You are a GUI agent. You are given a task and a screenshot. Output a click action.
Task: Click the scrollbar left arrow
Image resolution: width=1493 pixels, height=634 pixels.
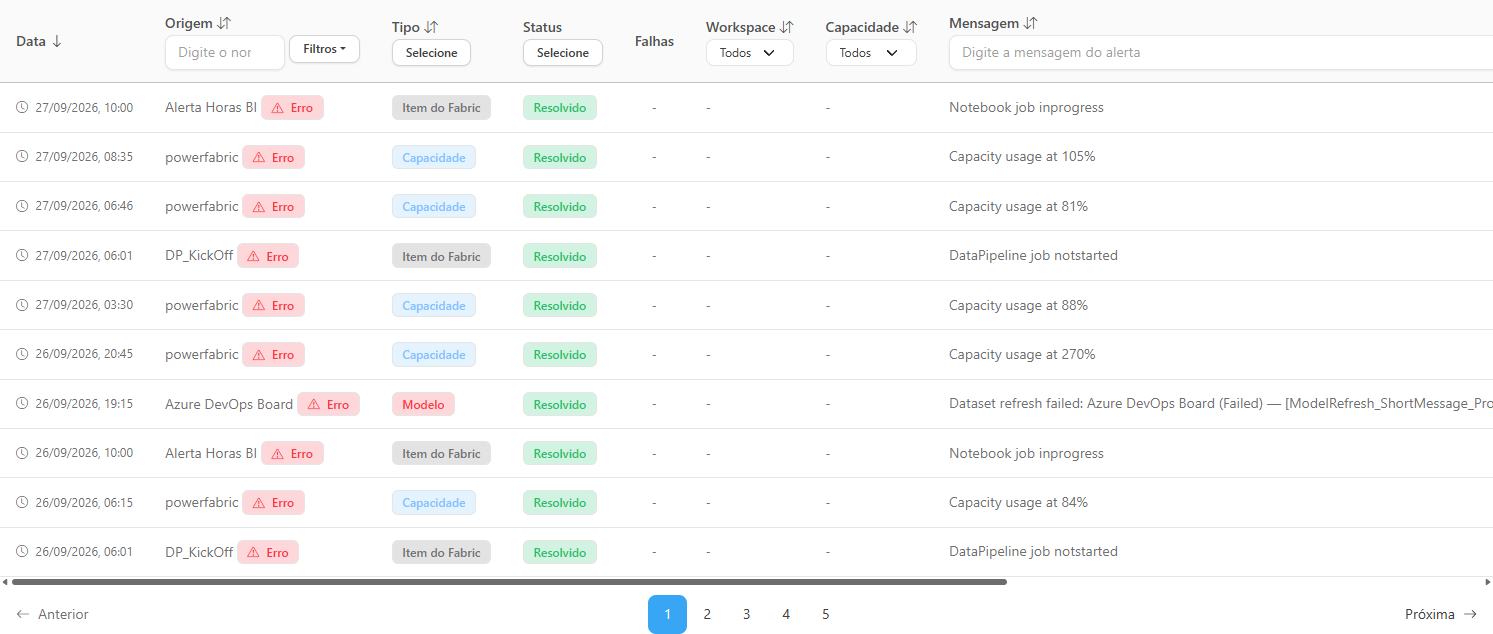[5, 582]
